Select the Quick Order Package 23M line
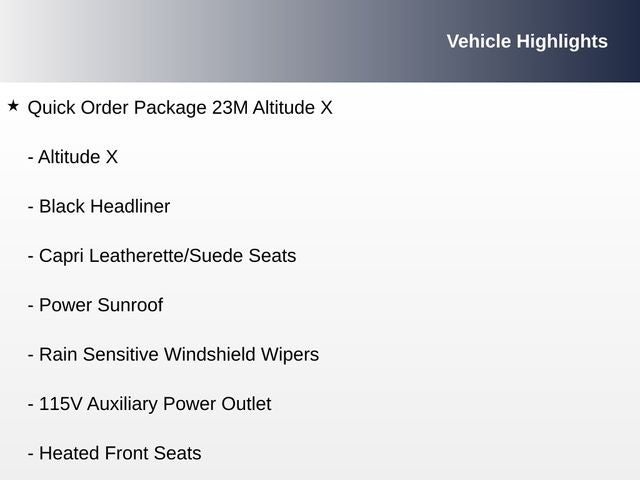The image size is (640, 480). coord(180,108)
